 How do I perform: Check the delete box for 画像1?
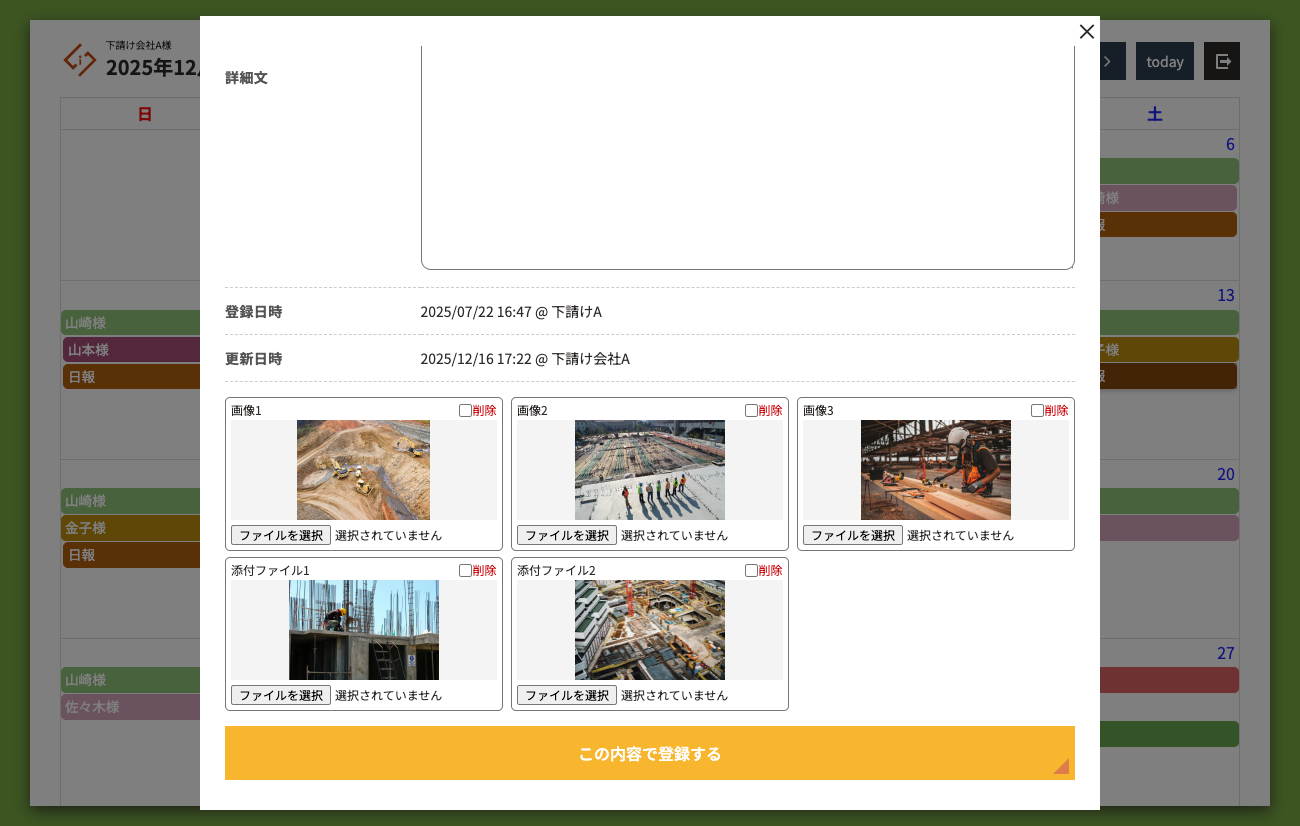pyautogui.click(x=465, y=410)
